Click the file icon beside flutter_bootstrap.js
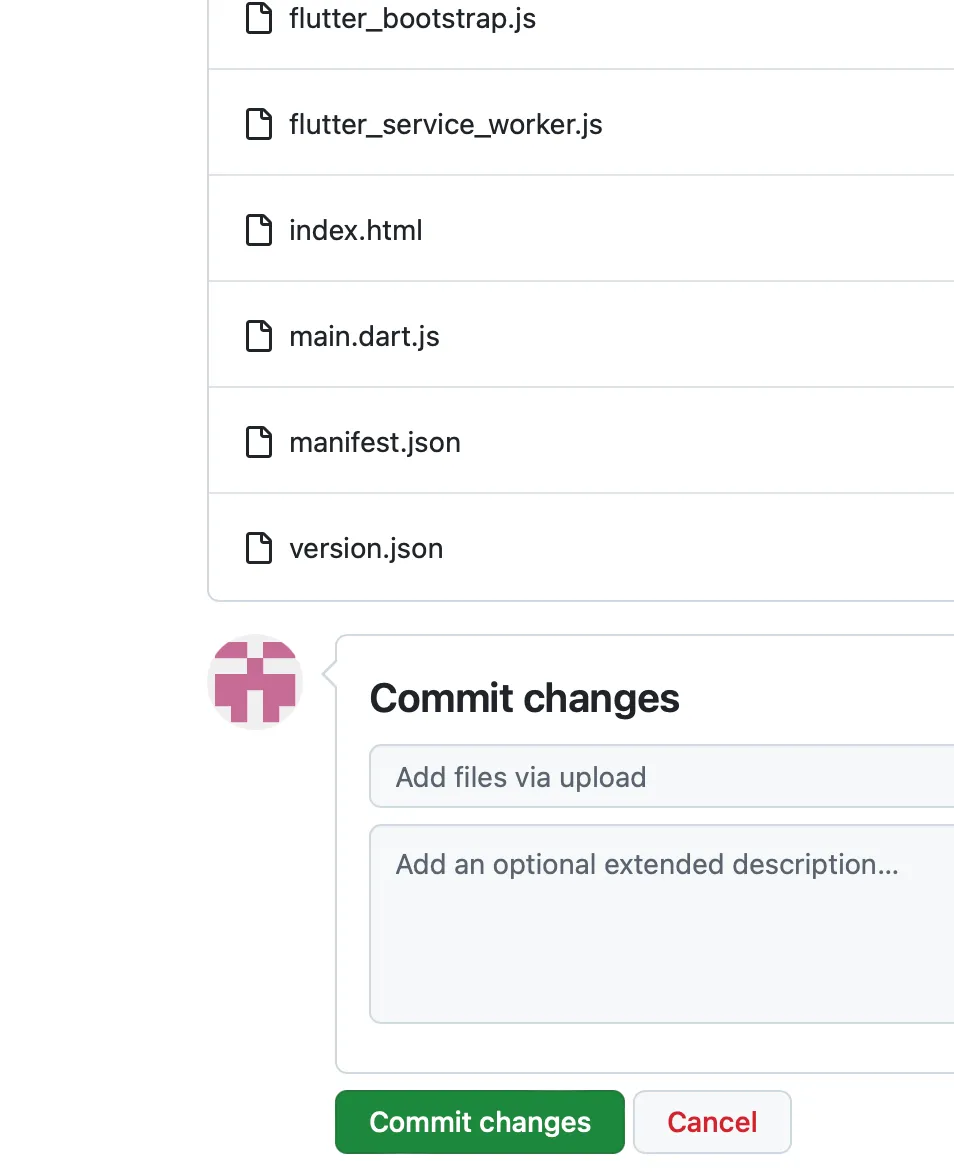Viewport: 954px width, 1176px height. click(x=259, y=19)
